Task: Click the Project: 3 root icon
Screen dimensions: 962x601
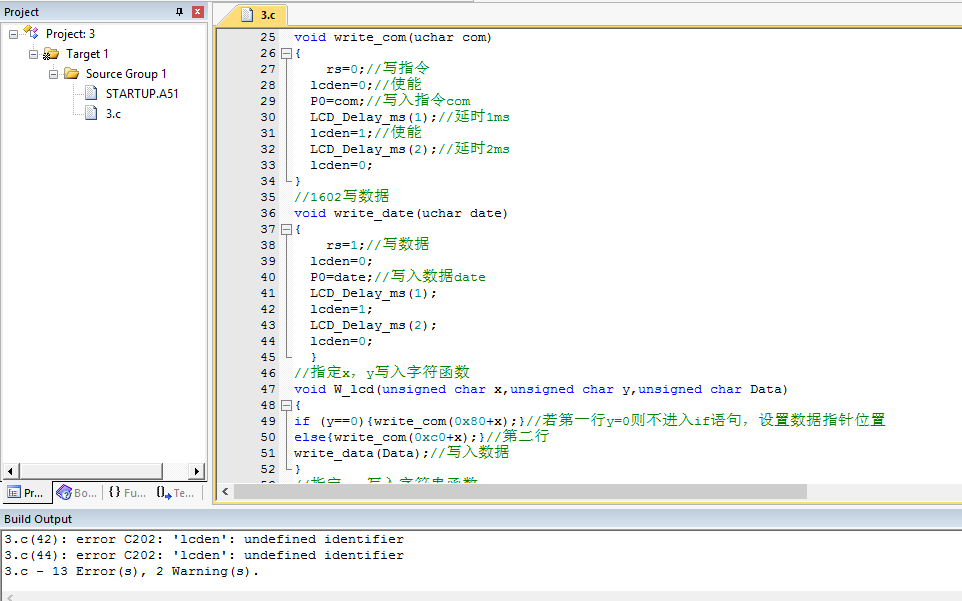Action: pos(31,33)
